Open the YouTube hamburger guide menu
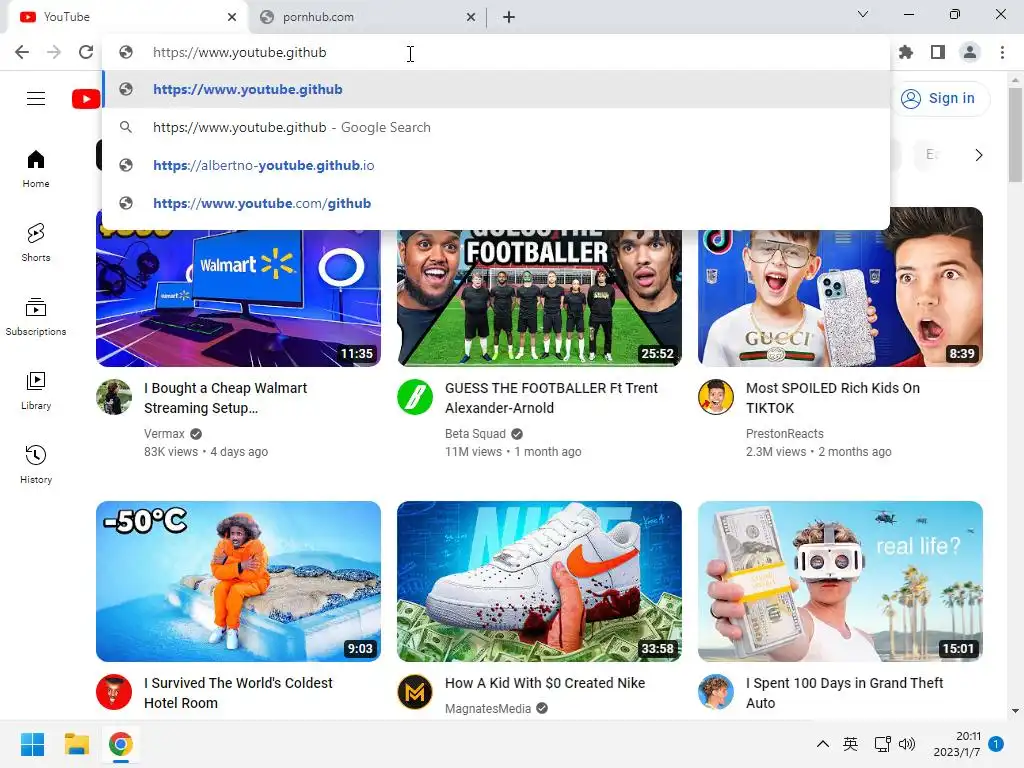Screen dimensions: 1024x768 coord(36,99)
